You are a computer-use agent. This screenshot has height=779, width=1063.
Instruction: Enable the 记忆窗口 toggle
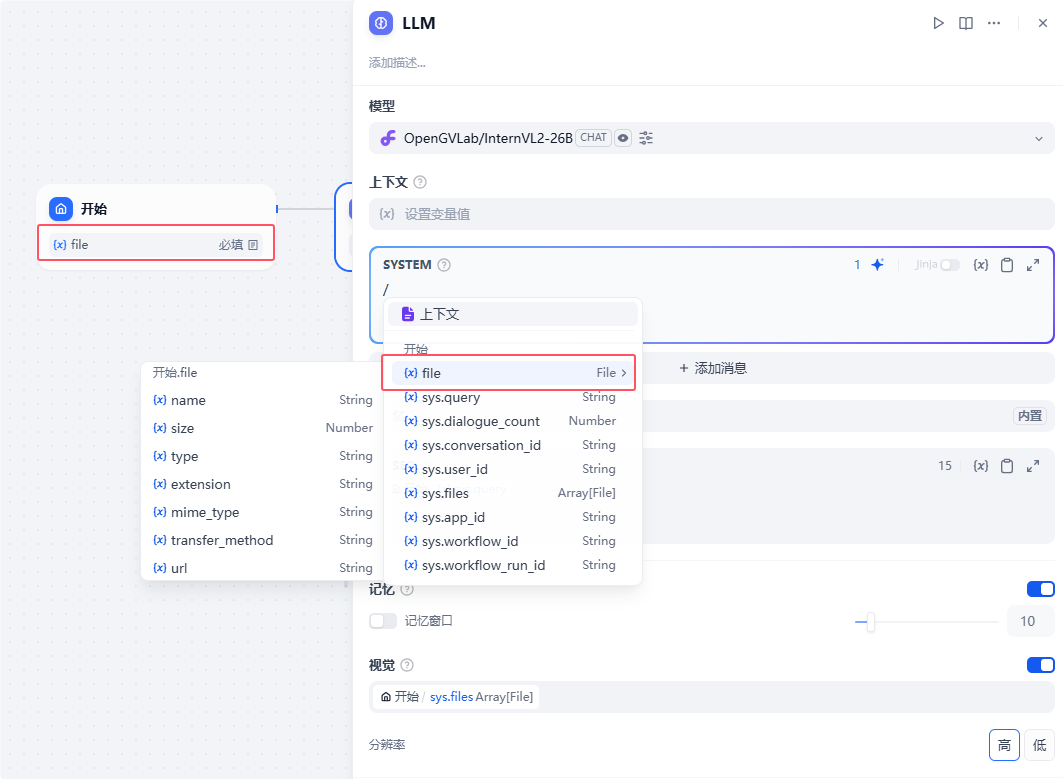pos(383,621)
